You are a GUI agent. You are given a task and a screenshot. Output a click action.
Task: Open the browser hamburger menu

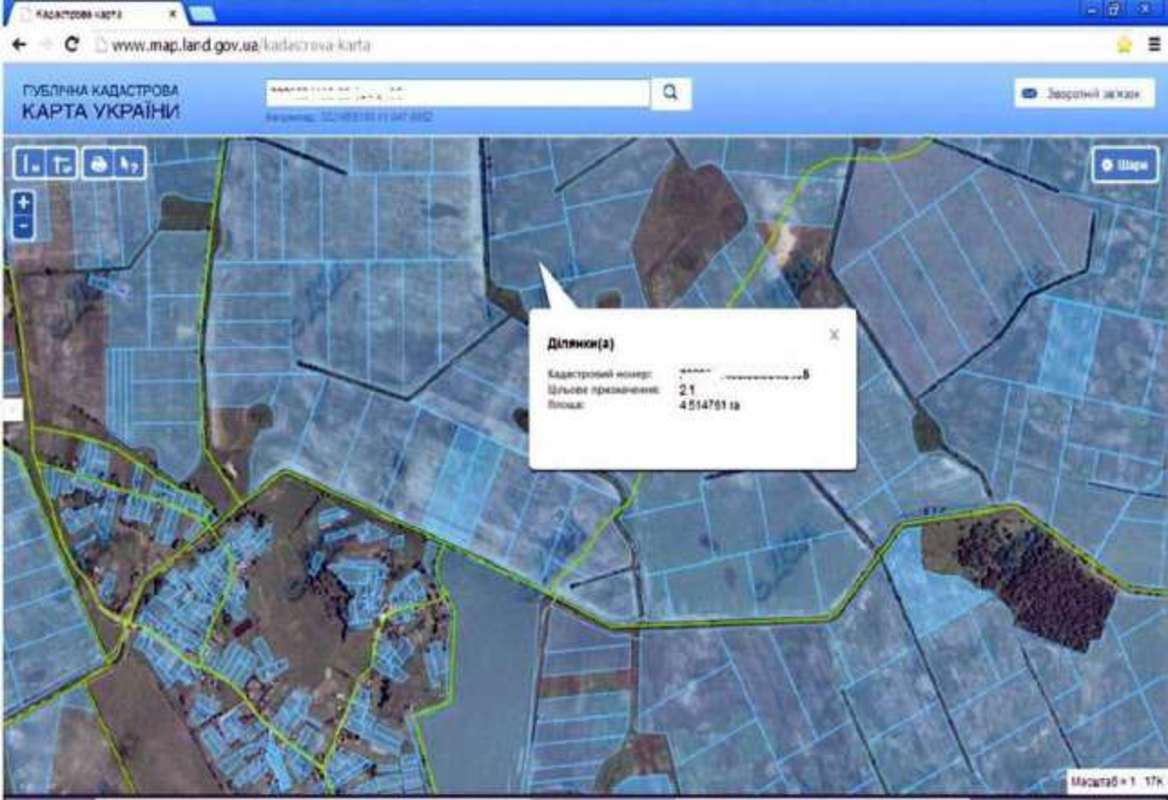(1153, 45)
